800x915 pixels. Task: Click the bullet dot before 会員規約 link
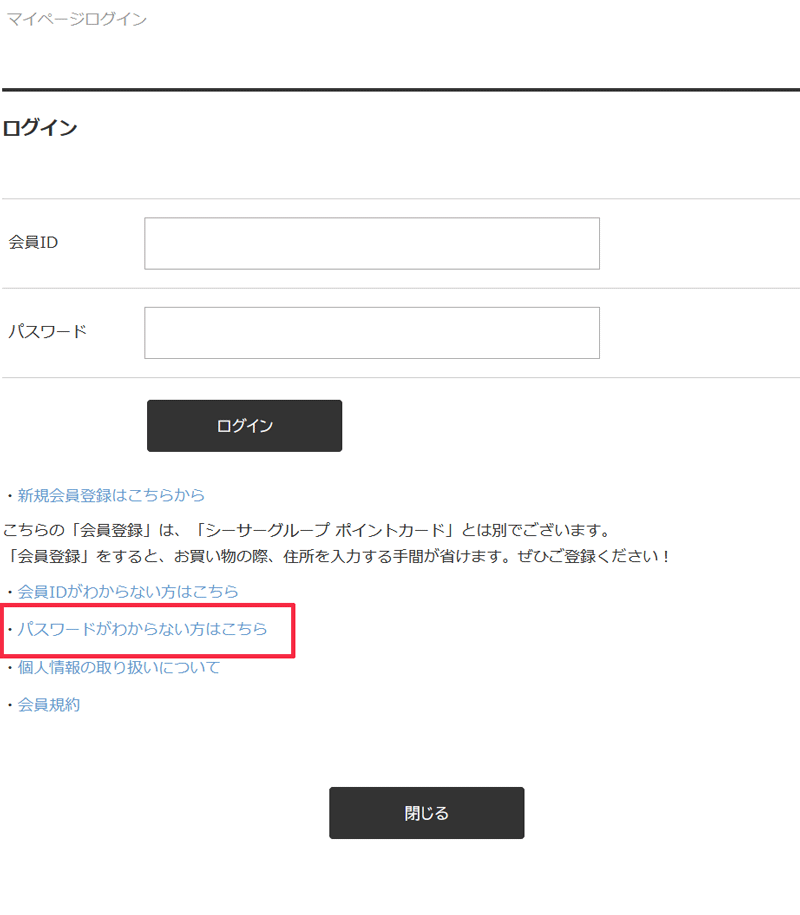coord(10,706)
